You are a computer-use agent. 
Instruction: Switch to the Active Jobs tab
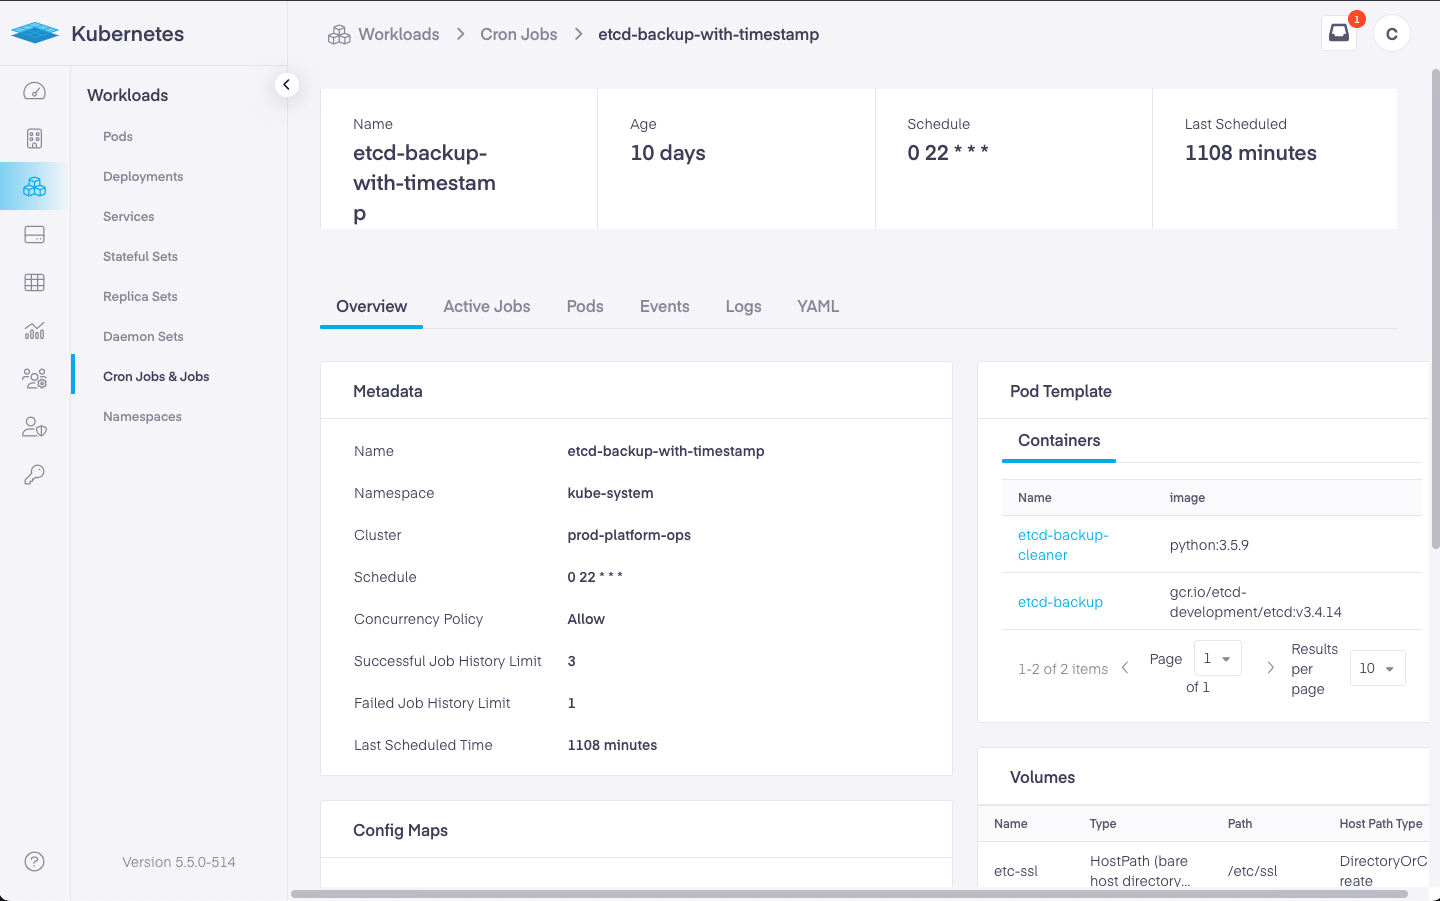[486, 306]
